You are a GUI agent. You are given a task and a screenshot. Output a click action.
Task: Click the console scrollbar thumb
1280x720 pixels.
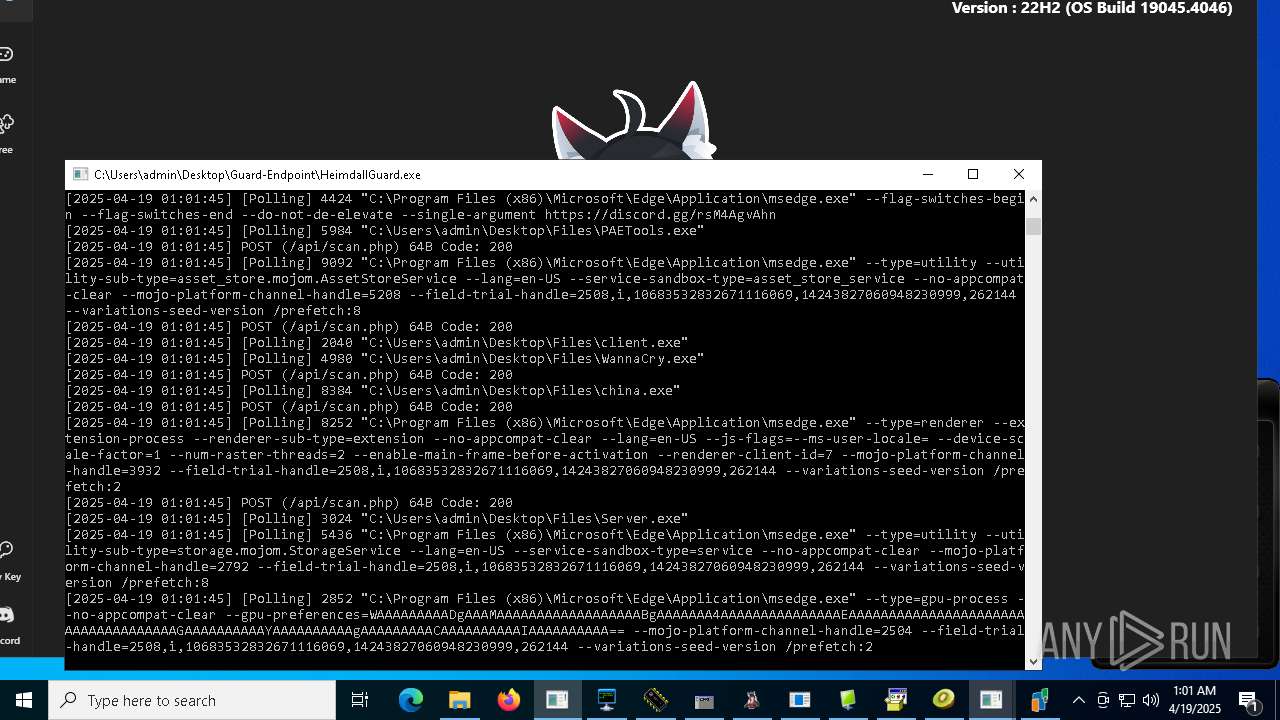point(1033,227)
